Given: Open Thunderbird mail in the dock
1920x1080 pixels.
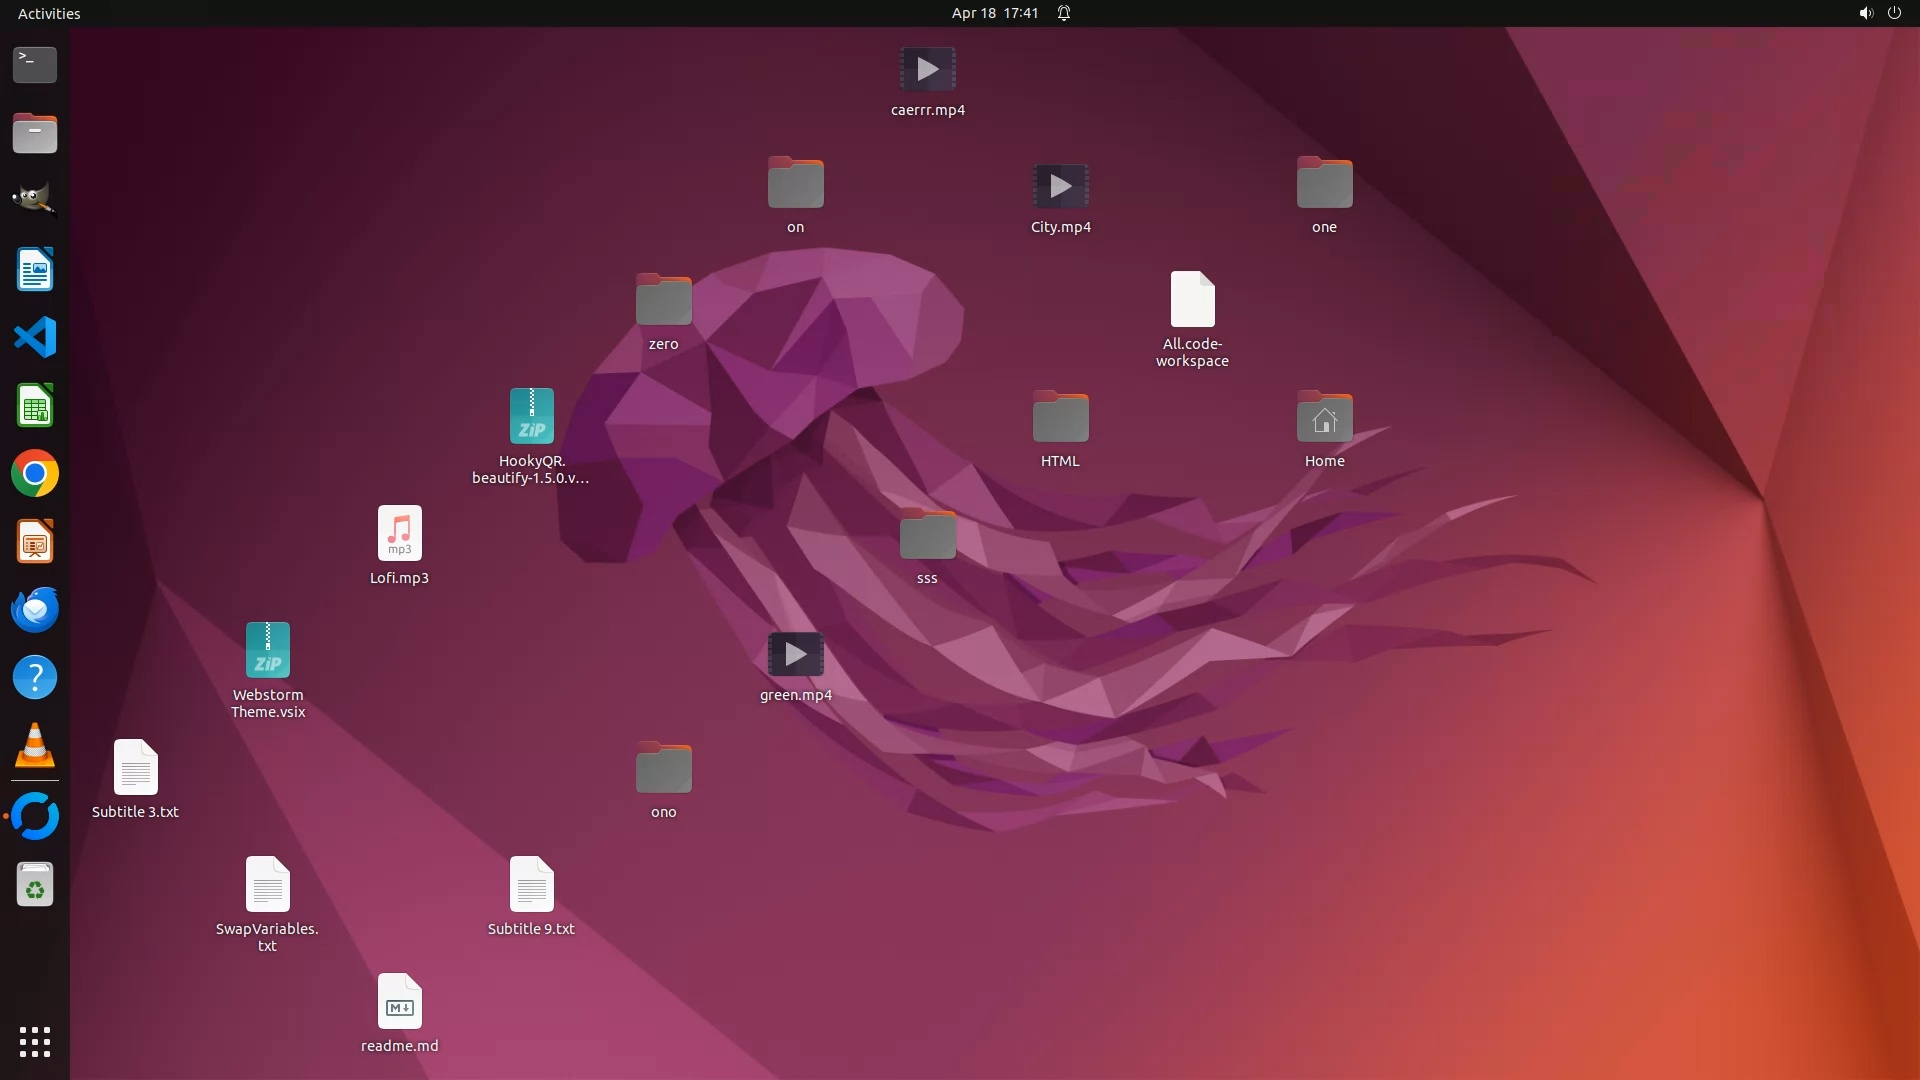Looking at the screenshot, I should [x=35, y=609].
